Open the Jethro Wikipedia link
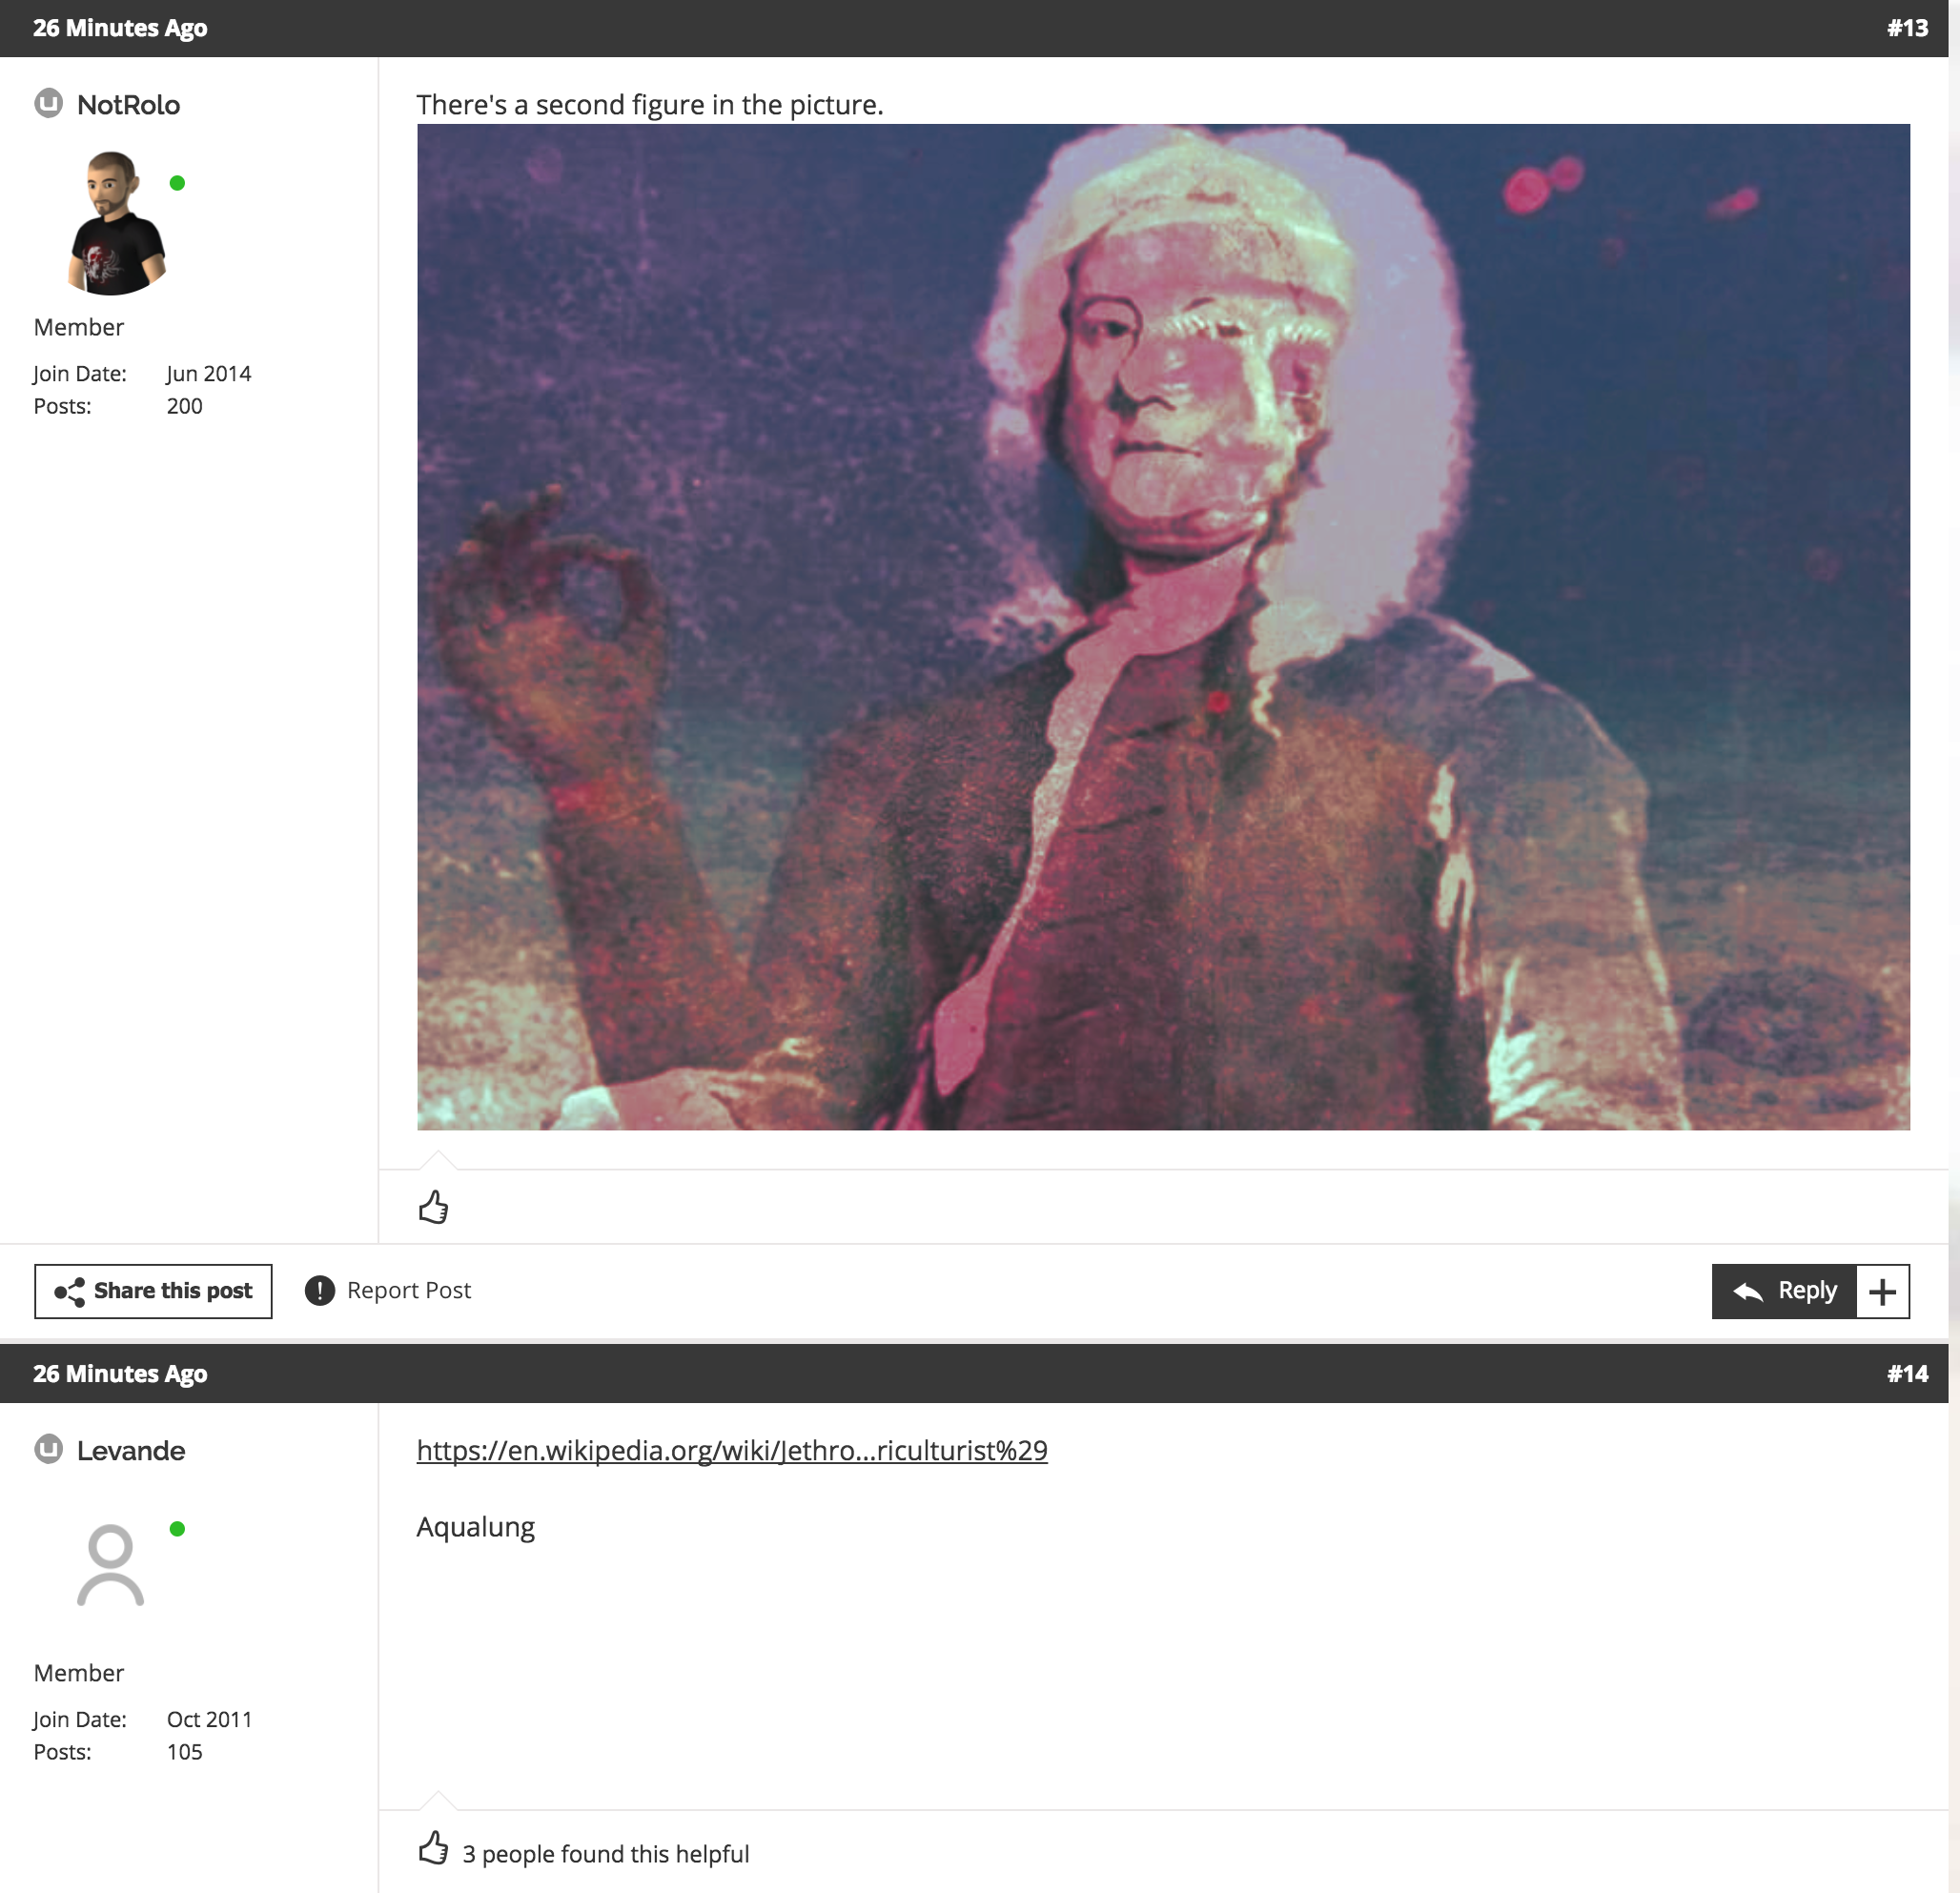This screenshot has width=1960, height=1893. [x=732, y=1450]
